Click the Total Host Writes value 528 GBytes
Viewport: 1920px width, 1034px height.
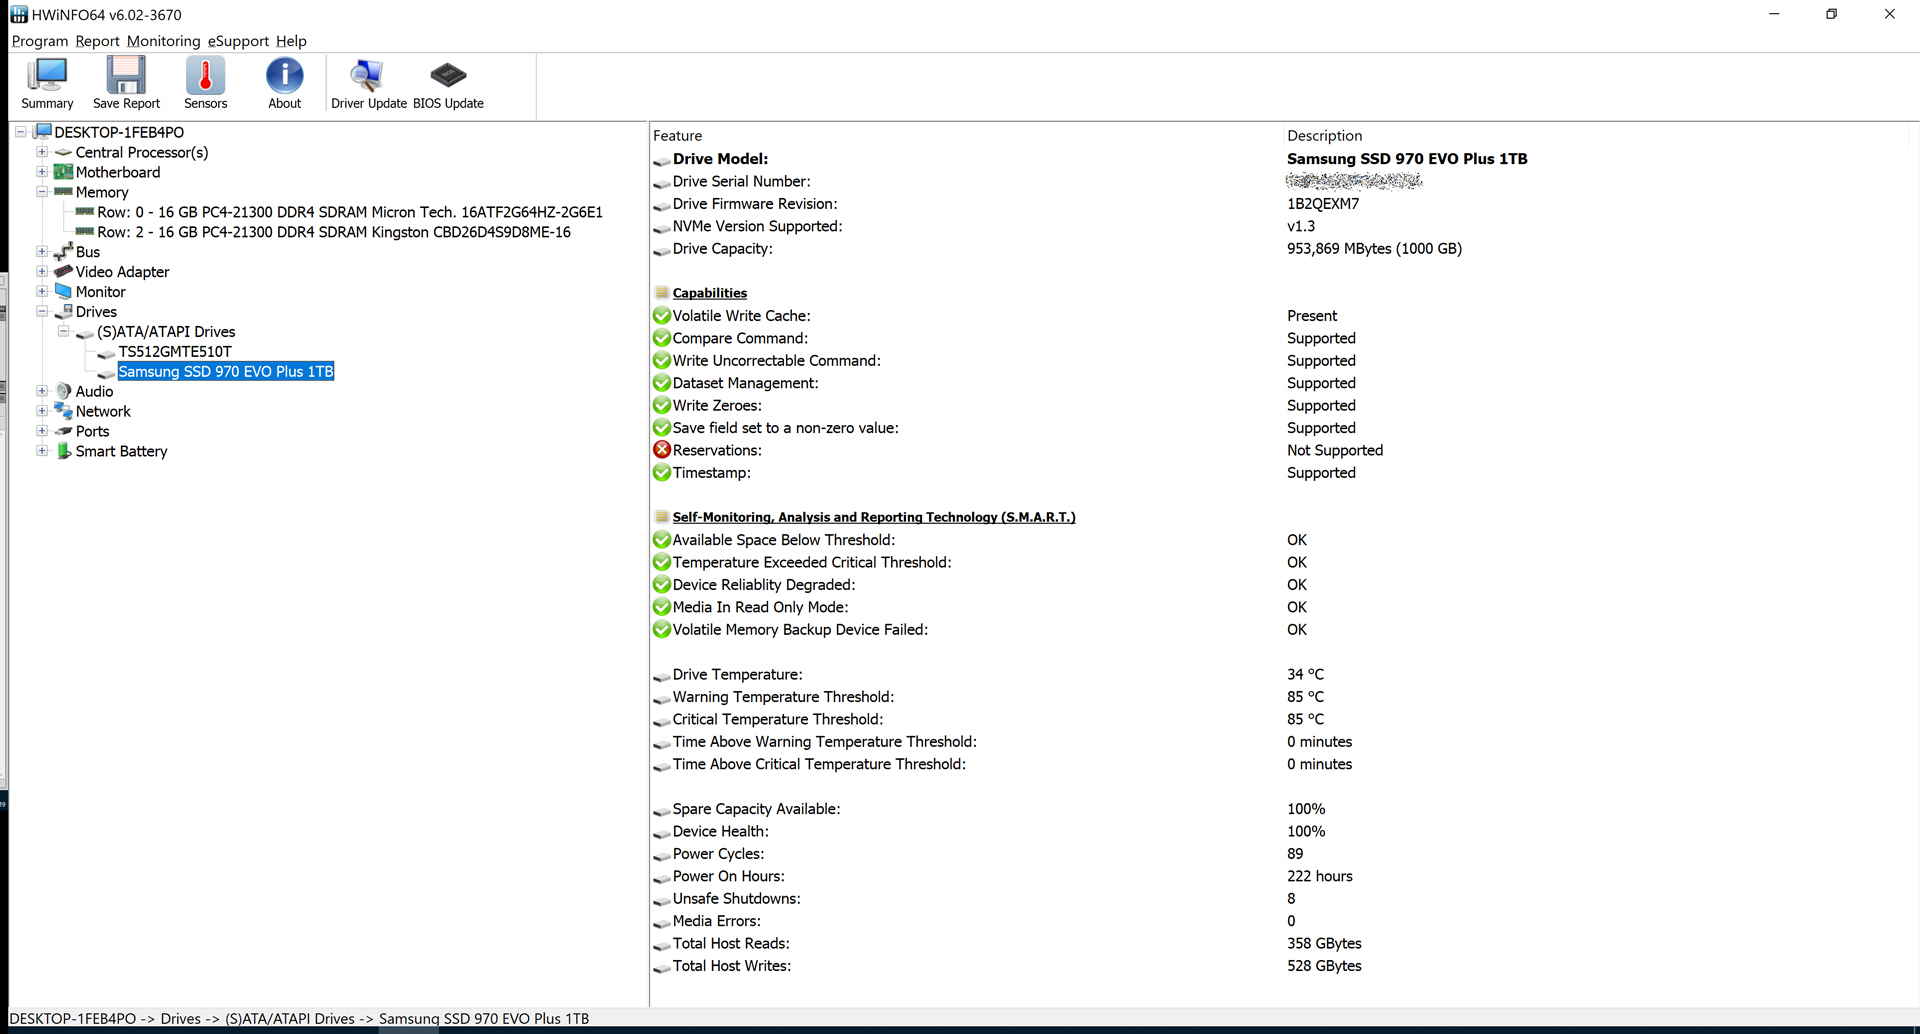[x=1324, y=966]
